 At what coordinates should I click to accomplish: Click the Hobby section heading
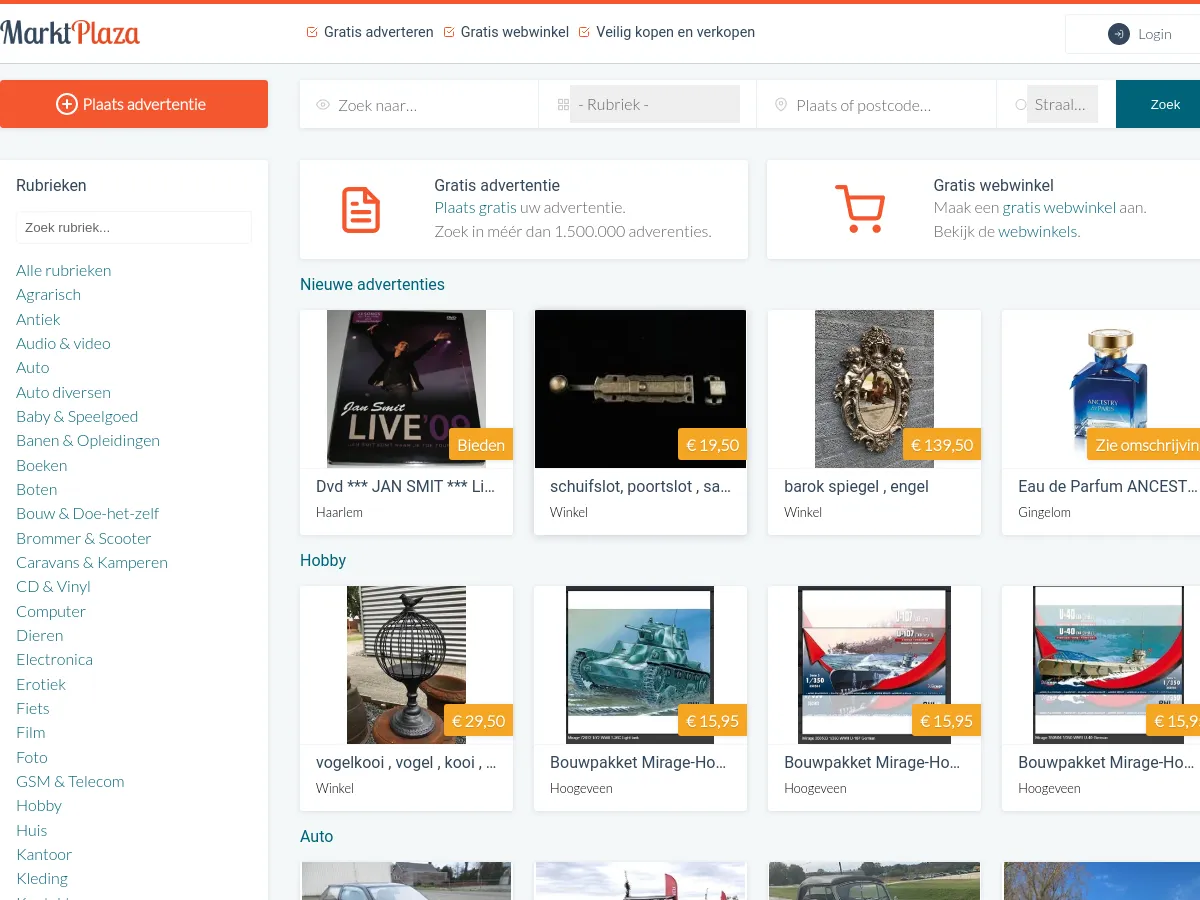tap(323, 560)
